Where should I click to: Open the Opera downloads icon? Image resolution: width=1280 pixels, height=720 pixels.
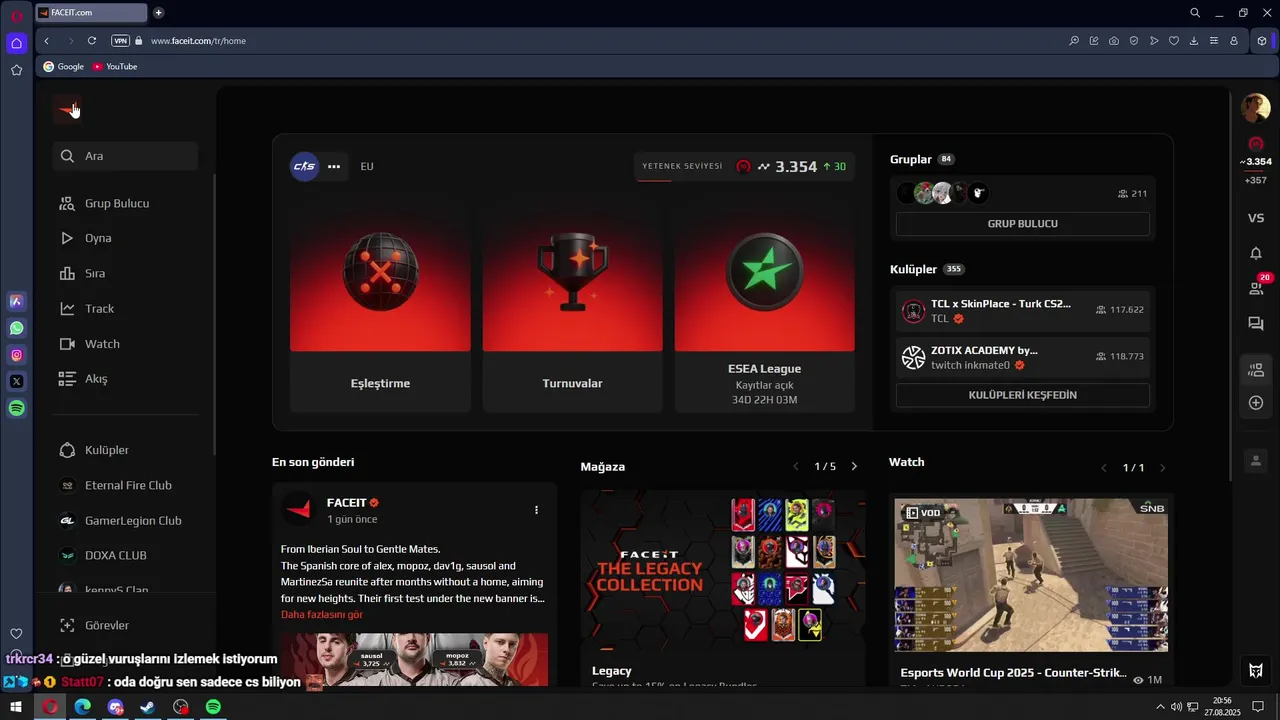pos(1194,41)
